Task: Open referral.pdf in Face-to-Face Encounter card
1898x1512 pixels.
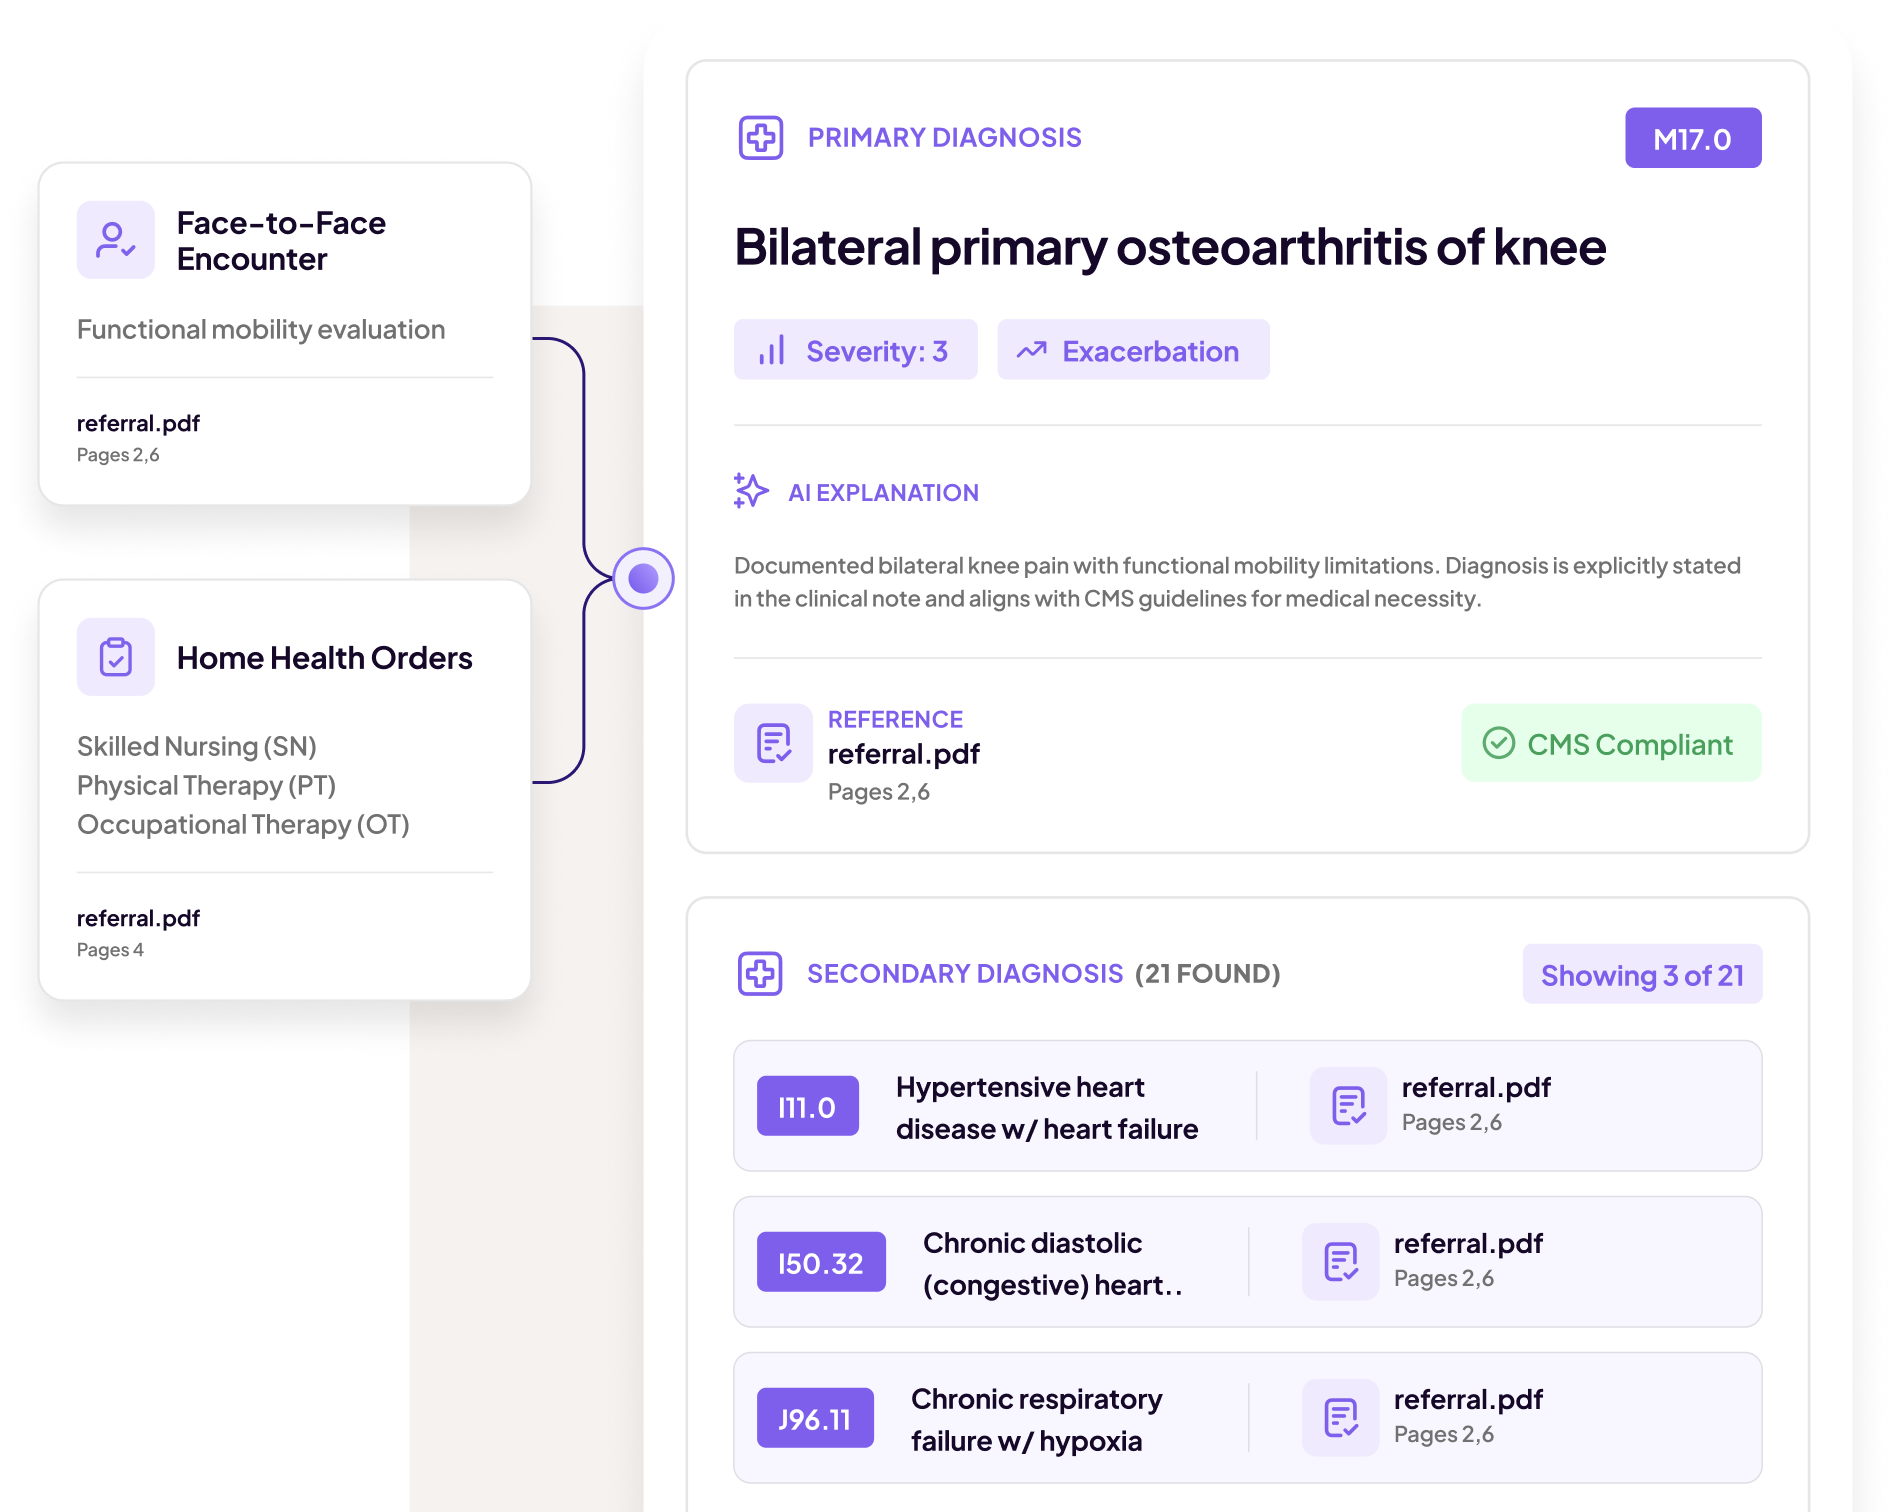Action: pyautogui.click(x=138, y=423)
